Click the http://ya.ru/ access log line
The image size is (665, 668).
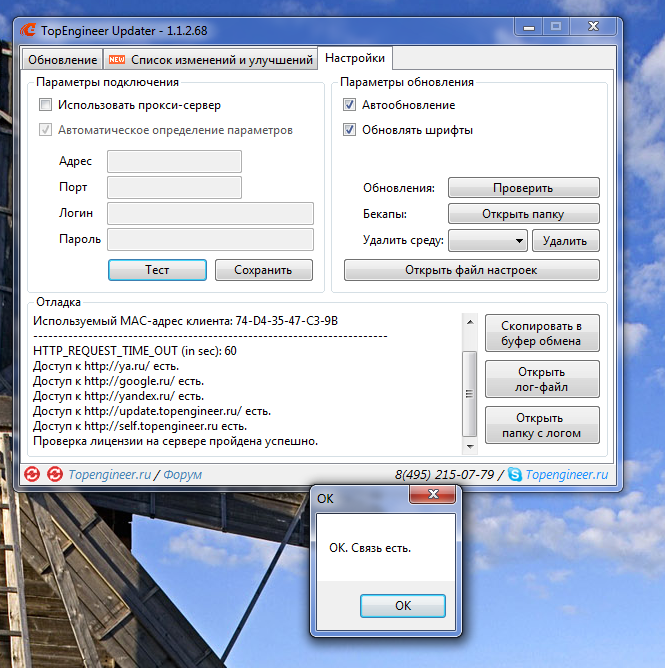[106, 366]
